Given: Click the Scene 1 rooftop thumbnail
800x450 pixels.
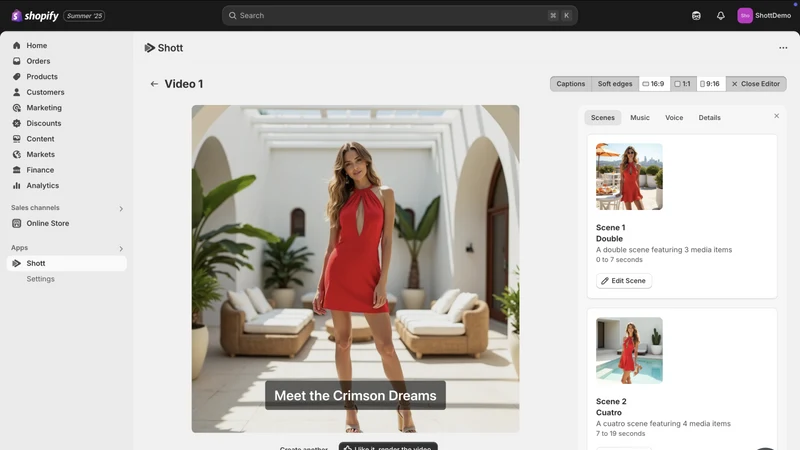Looking at the screenshot, I should coord(629,177).
